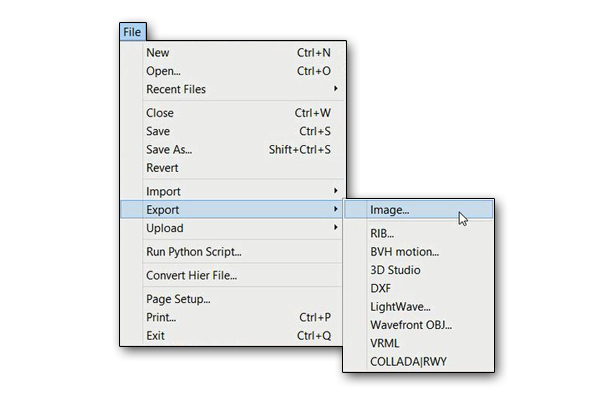600x410 pixels.
Task: Open Page Setup... dialog
Action: pyautogui.click(x=233, y=299)
